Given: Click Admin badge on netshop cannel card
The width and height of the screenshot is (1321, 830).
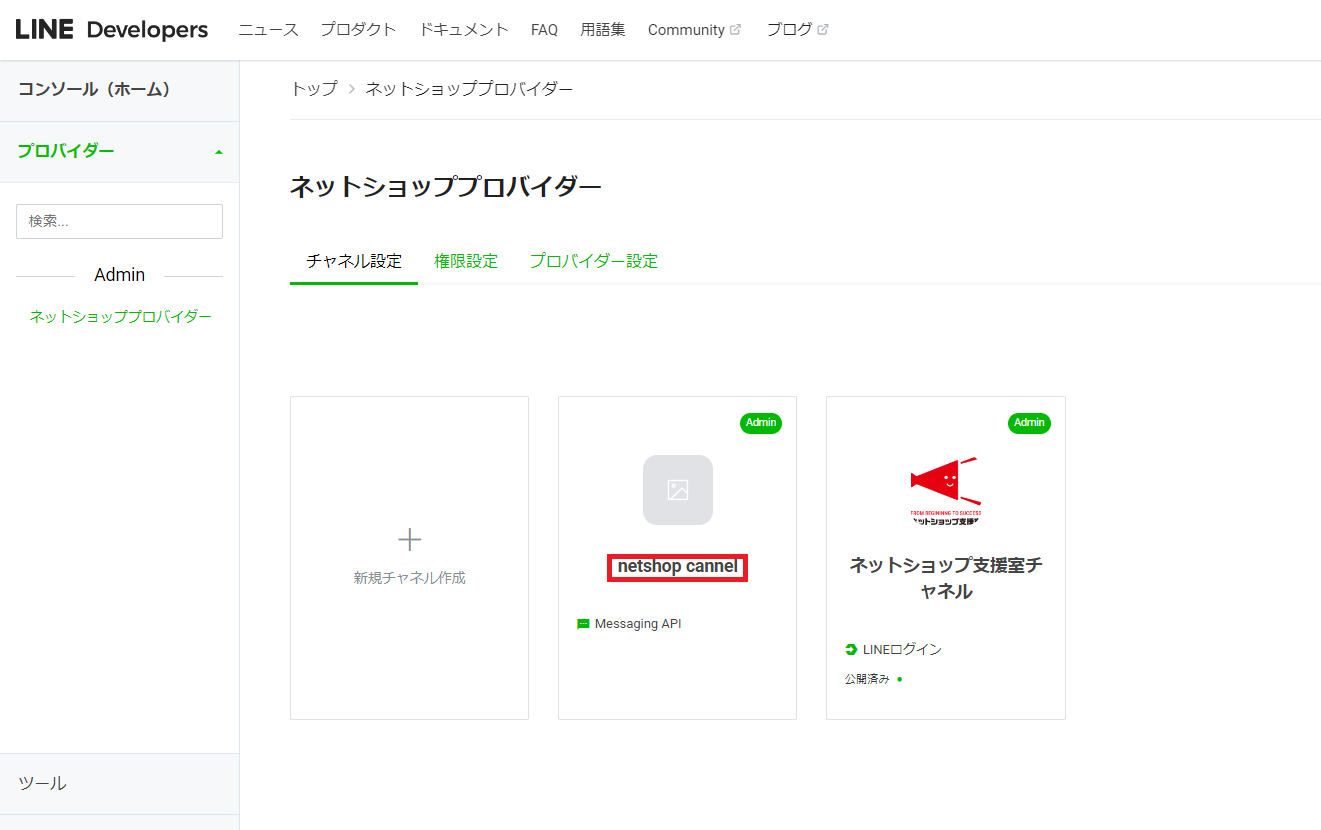Looking at the screenshot, I should 761,423.
